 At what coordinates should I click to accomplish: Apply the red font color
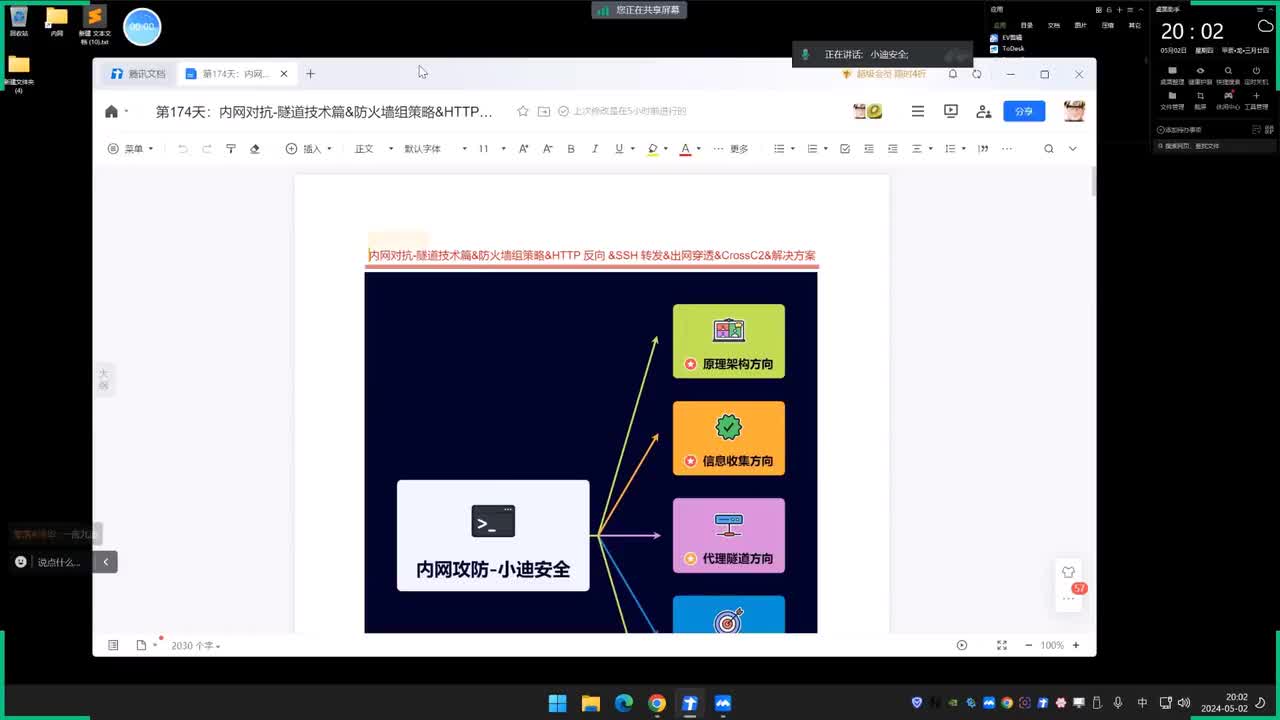pos(685,149)
